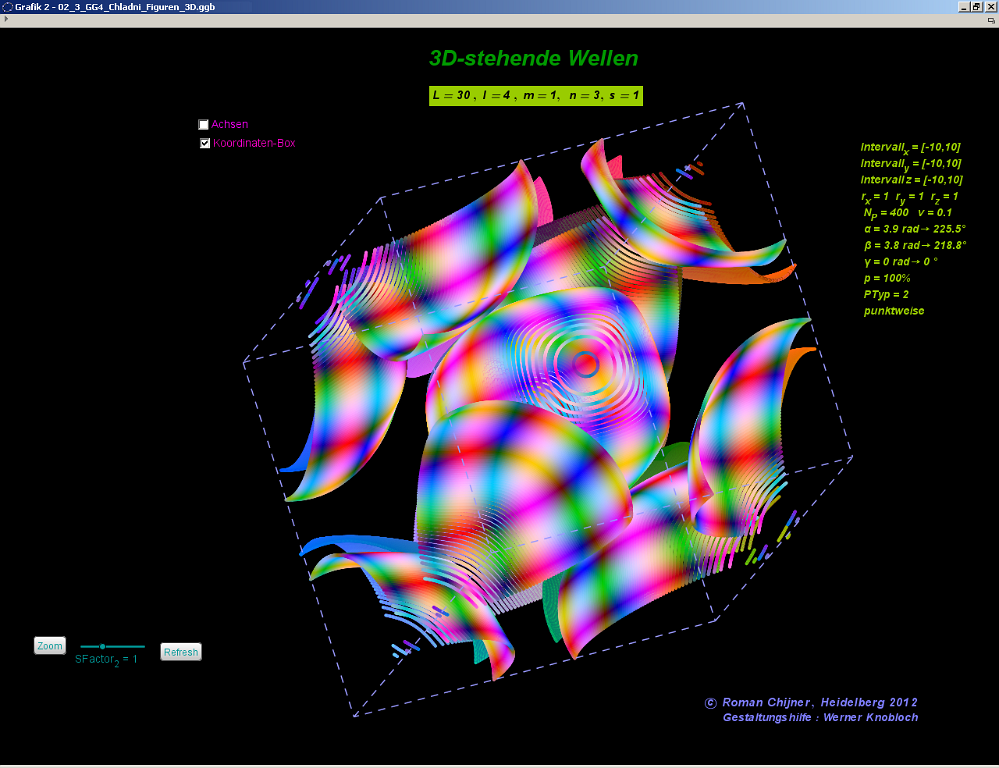Restore down the Grafik 2 window
This screenshot has width=999, height=768.
[x=976, y=6]
